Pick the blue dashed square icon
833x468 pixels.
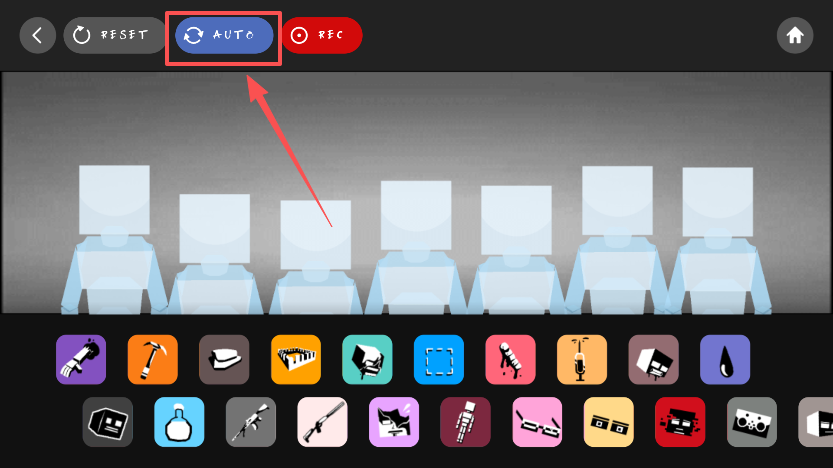(x=439, y=360)
